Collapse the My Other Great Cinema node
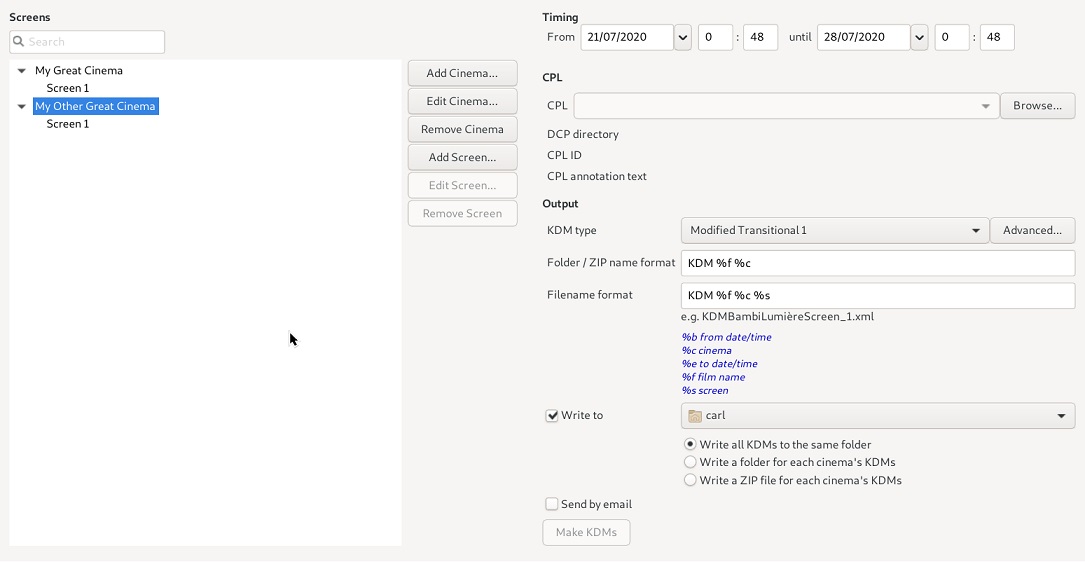This screenshot has height=562, width=1085. (x=21, y=107)
